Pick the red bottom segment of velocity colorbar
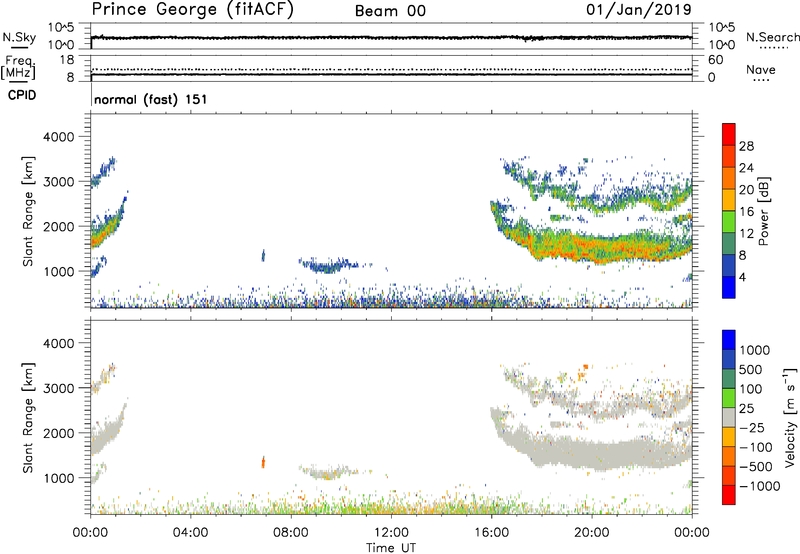The image size is (800, 554). click(729, 495)
